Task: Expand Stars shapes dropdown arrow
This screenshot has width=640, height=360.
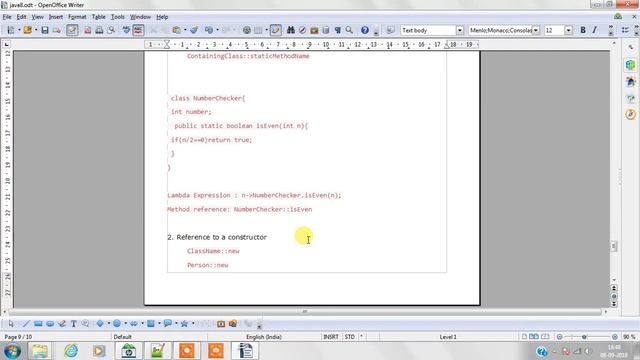Action: [x=193, y=324]
